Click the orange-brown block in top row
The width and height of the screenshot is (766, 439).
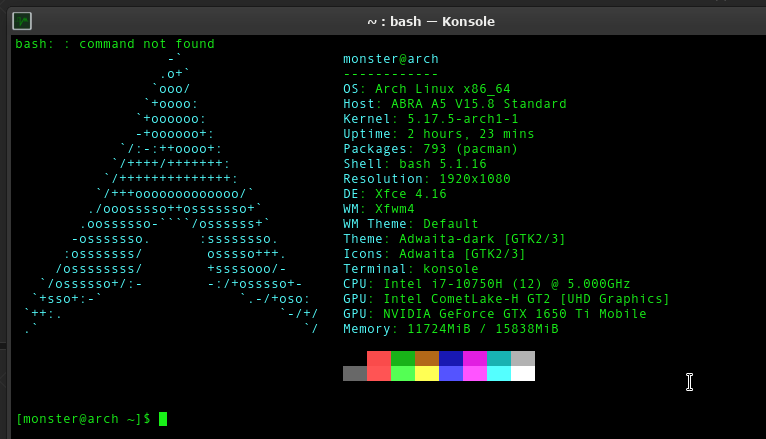(x=426, y=358)
